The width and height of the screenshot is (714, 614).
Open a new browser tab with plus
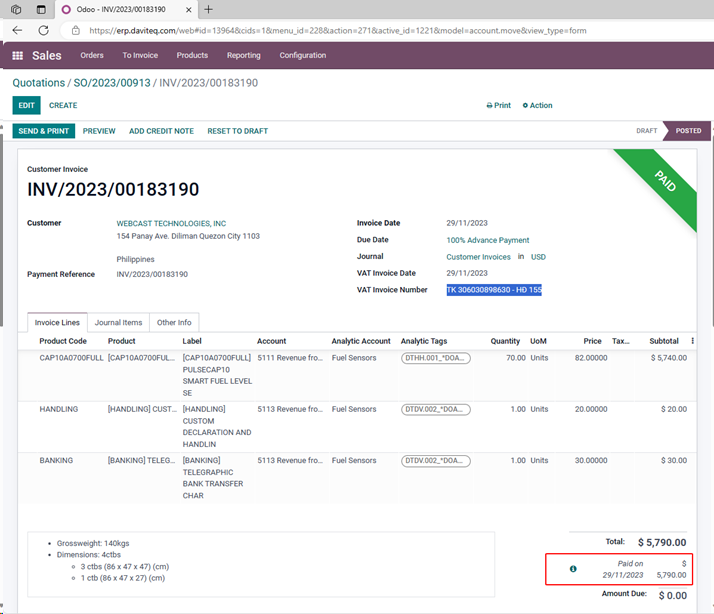tap(208, 9)
